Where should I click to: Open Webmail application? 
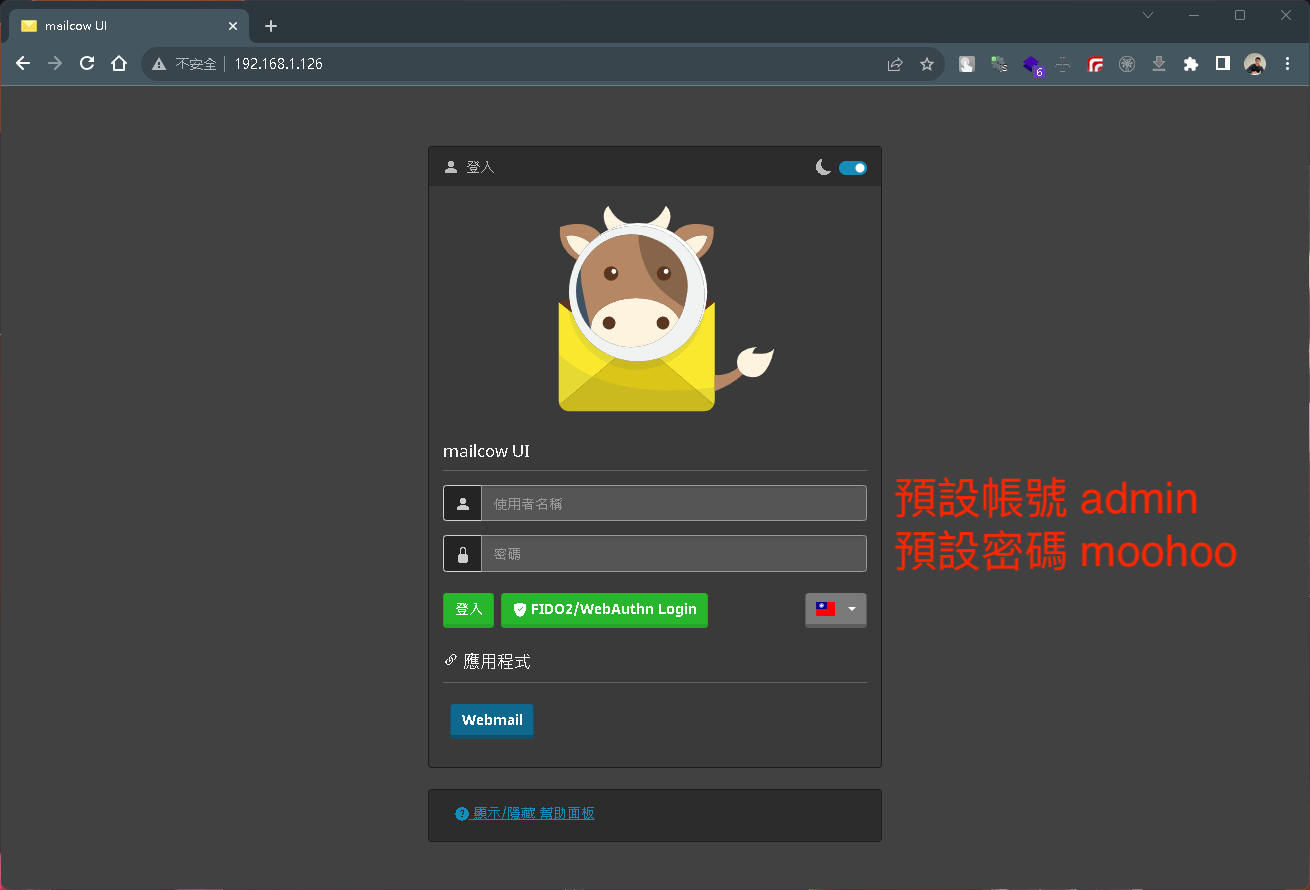492,720
